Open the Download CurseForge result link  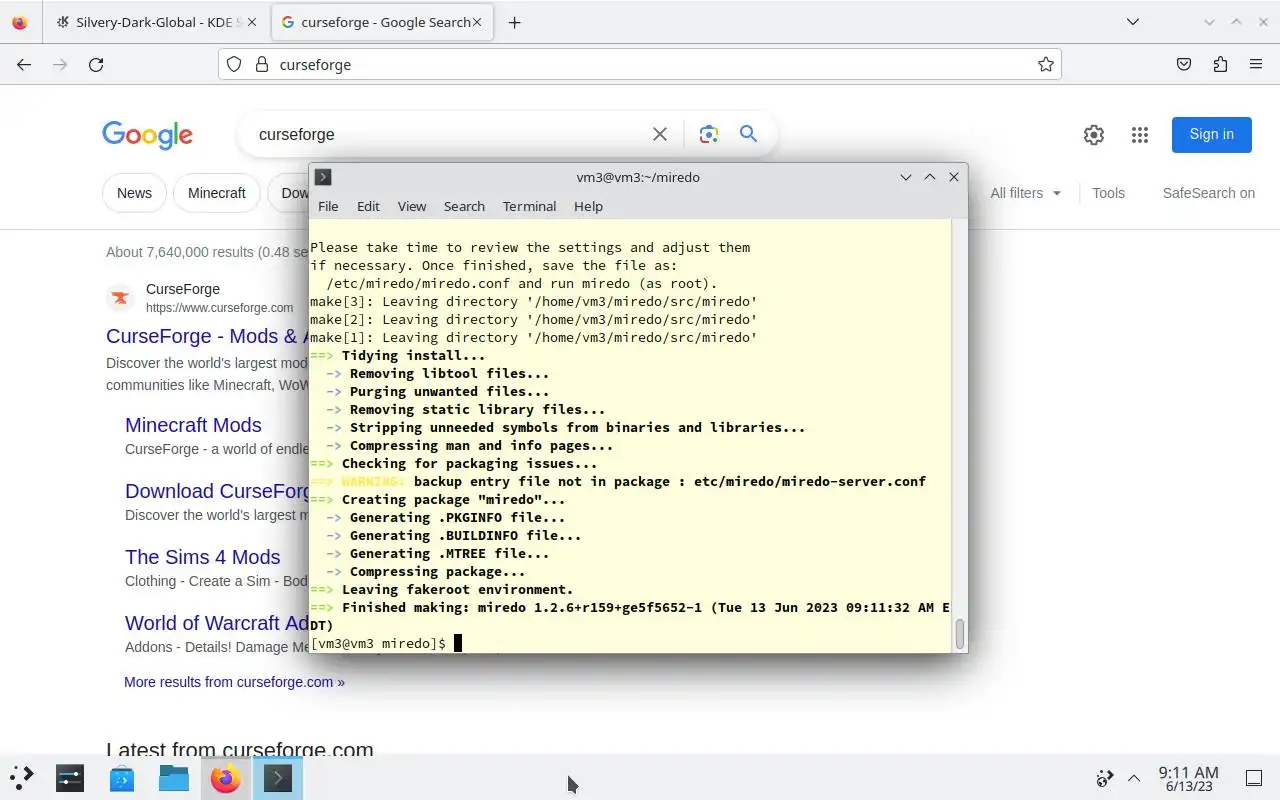(216, 491)
